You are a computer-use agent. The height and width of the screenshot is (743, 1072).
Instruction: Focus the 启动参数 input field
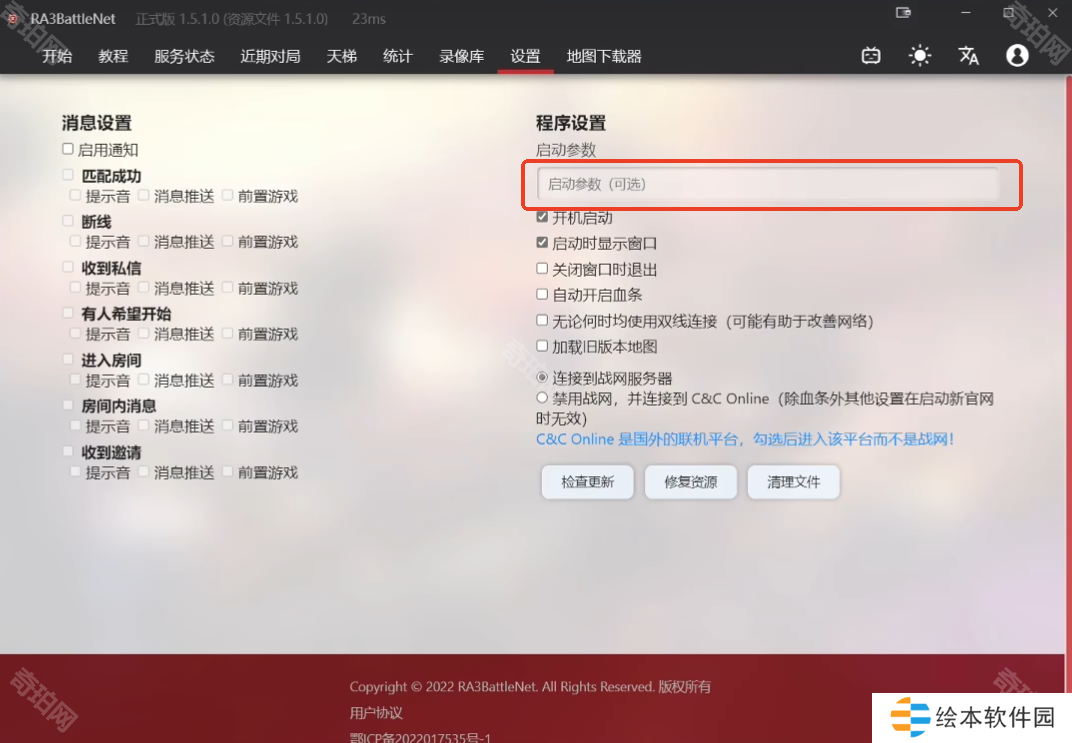[768, 184]
